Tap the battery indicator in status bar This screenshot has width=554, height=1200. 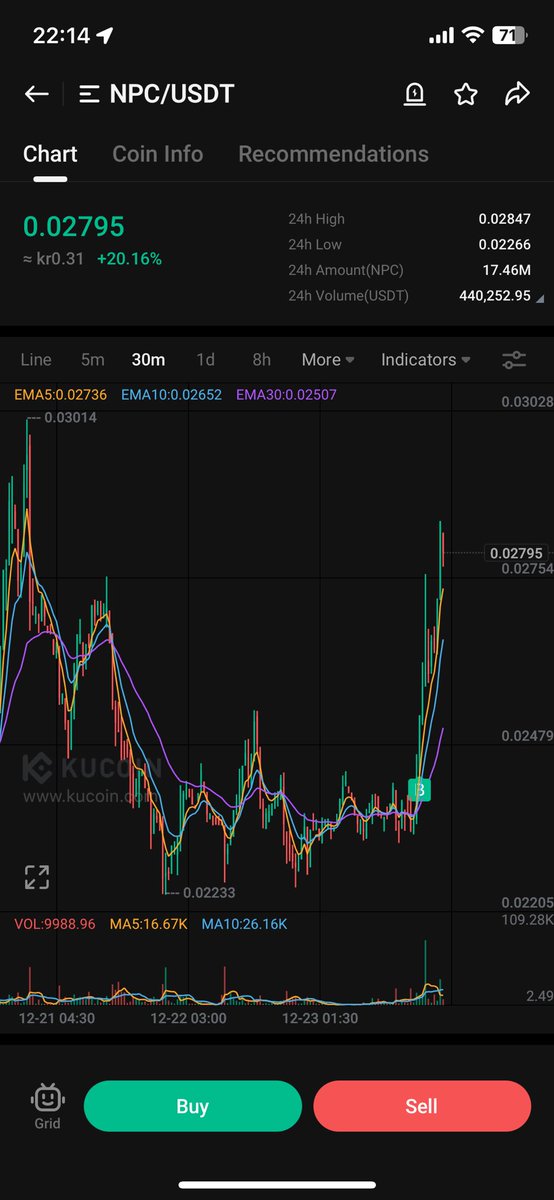(510, 35)
